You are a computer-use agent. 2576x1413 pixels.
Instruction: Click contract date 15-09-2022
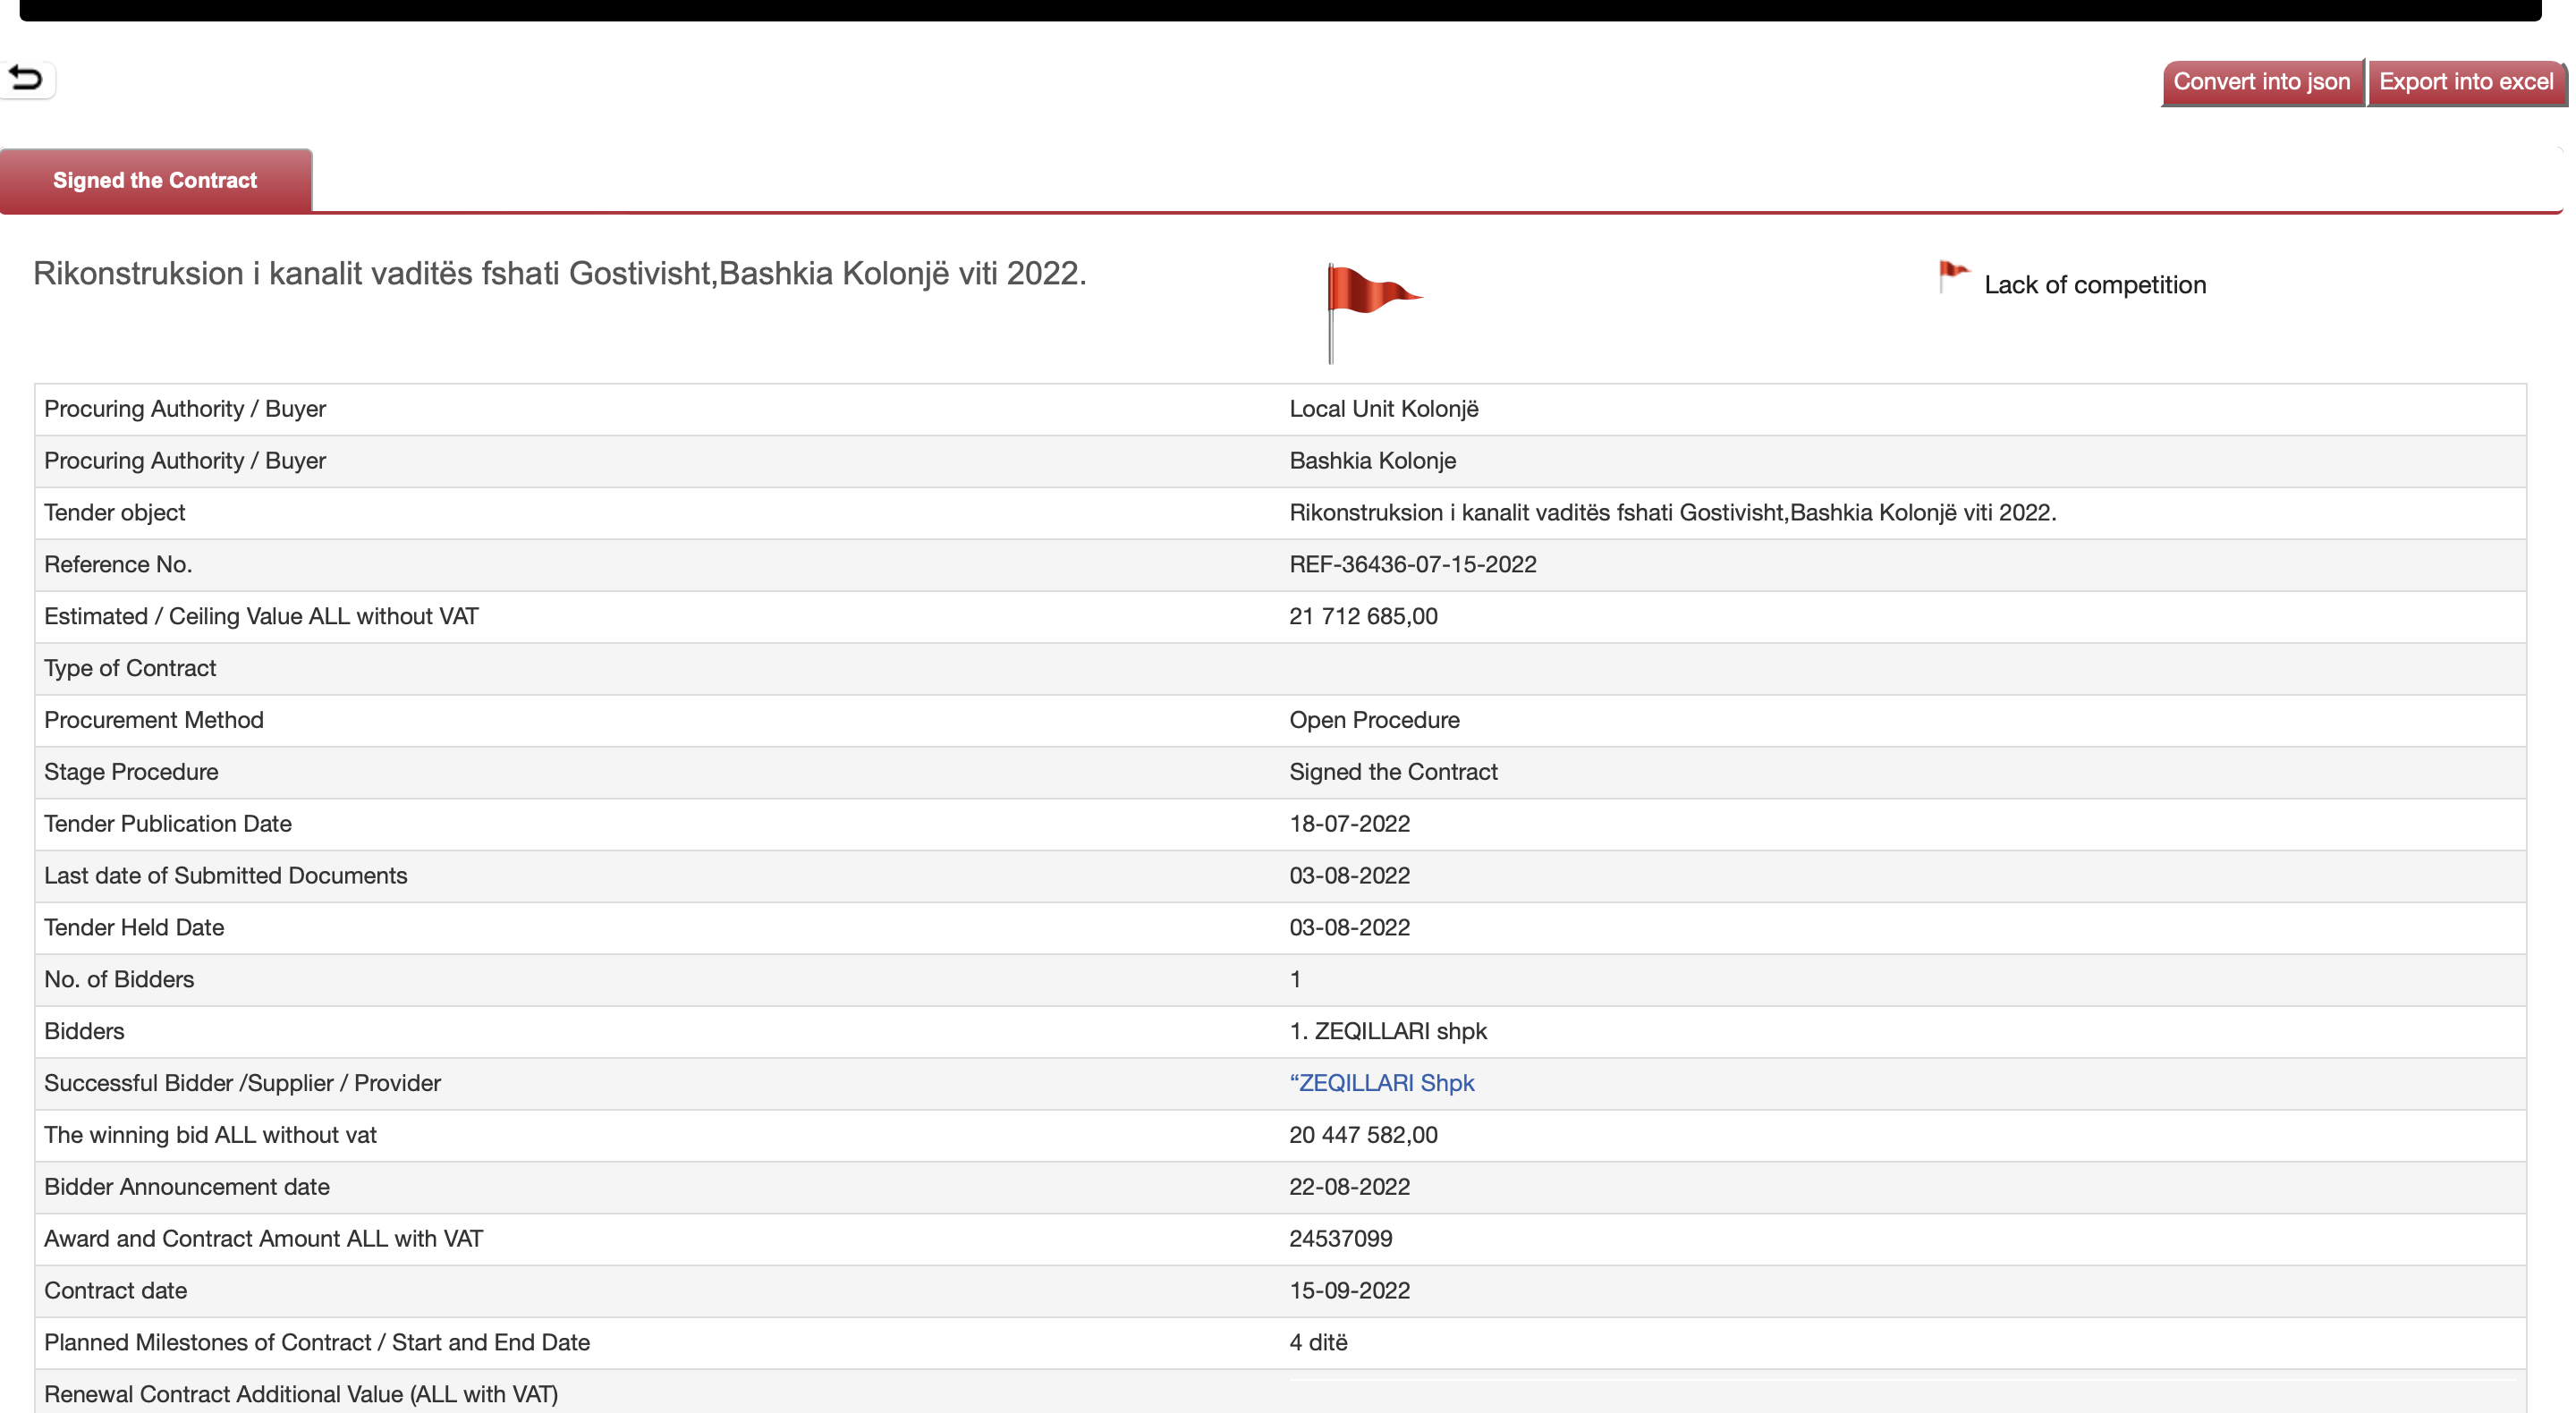1349,1291
